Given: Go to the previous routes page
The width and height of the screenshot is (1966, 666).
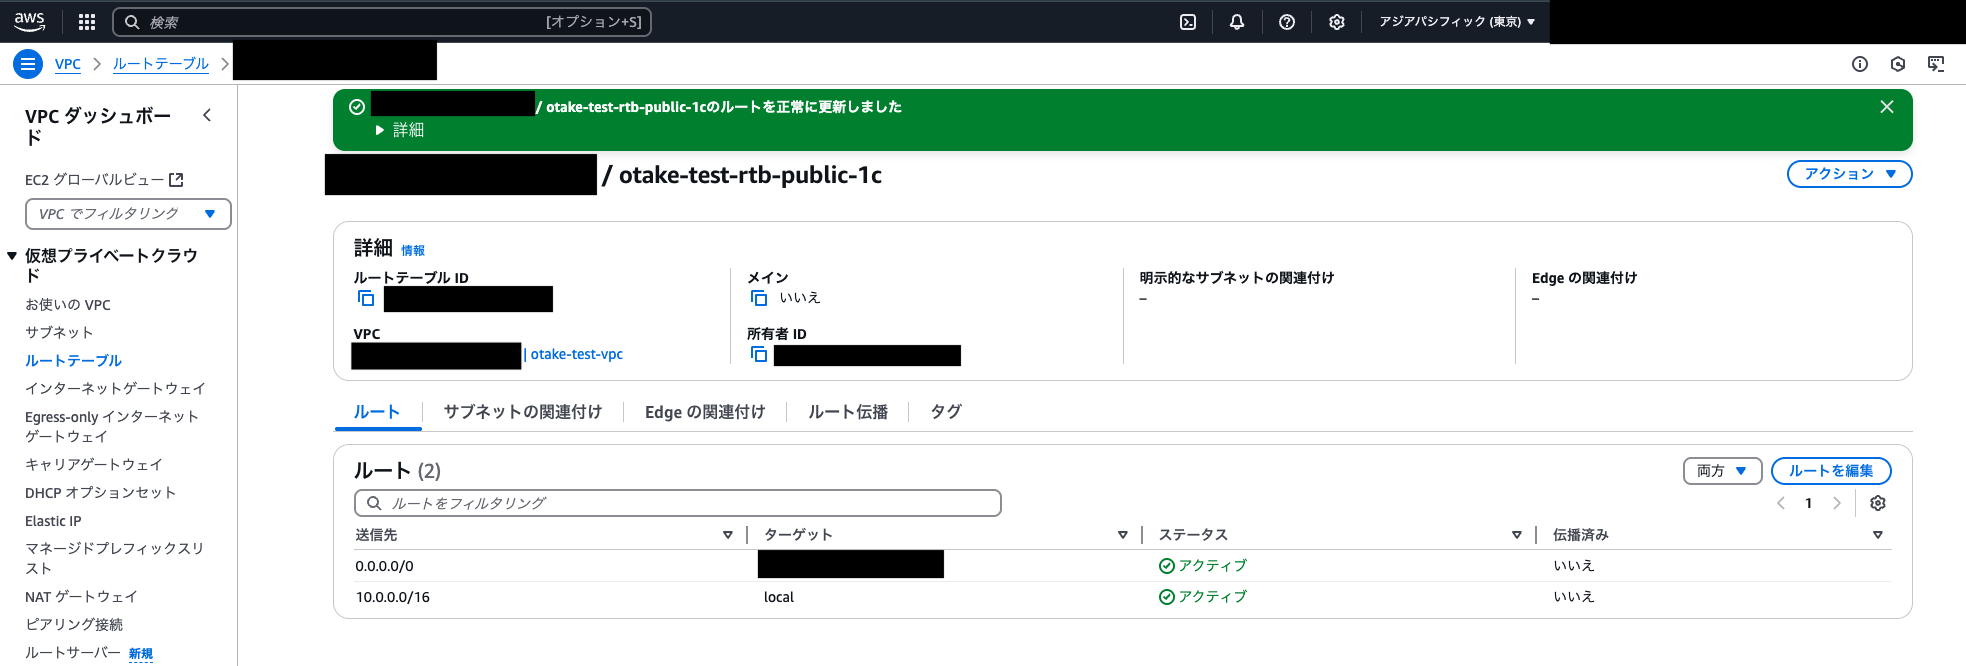Looking at the screenshot, I should point(1781,503).
